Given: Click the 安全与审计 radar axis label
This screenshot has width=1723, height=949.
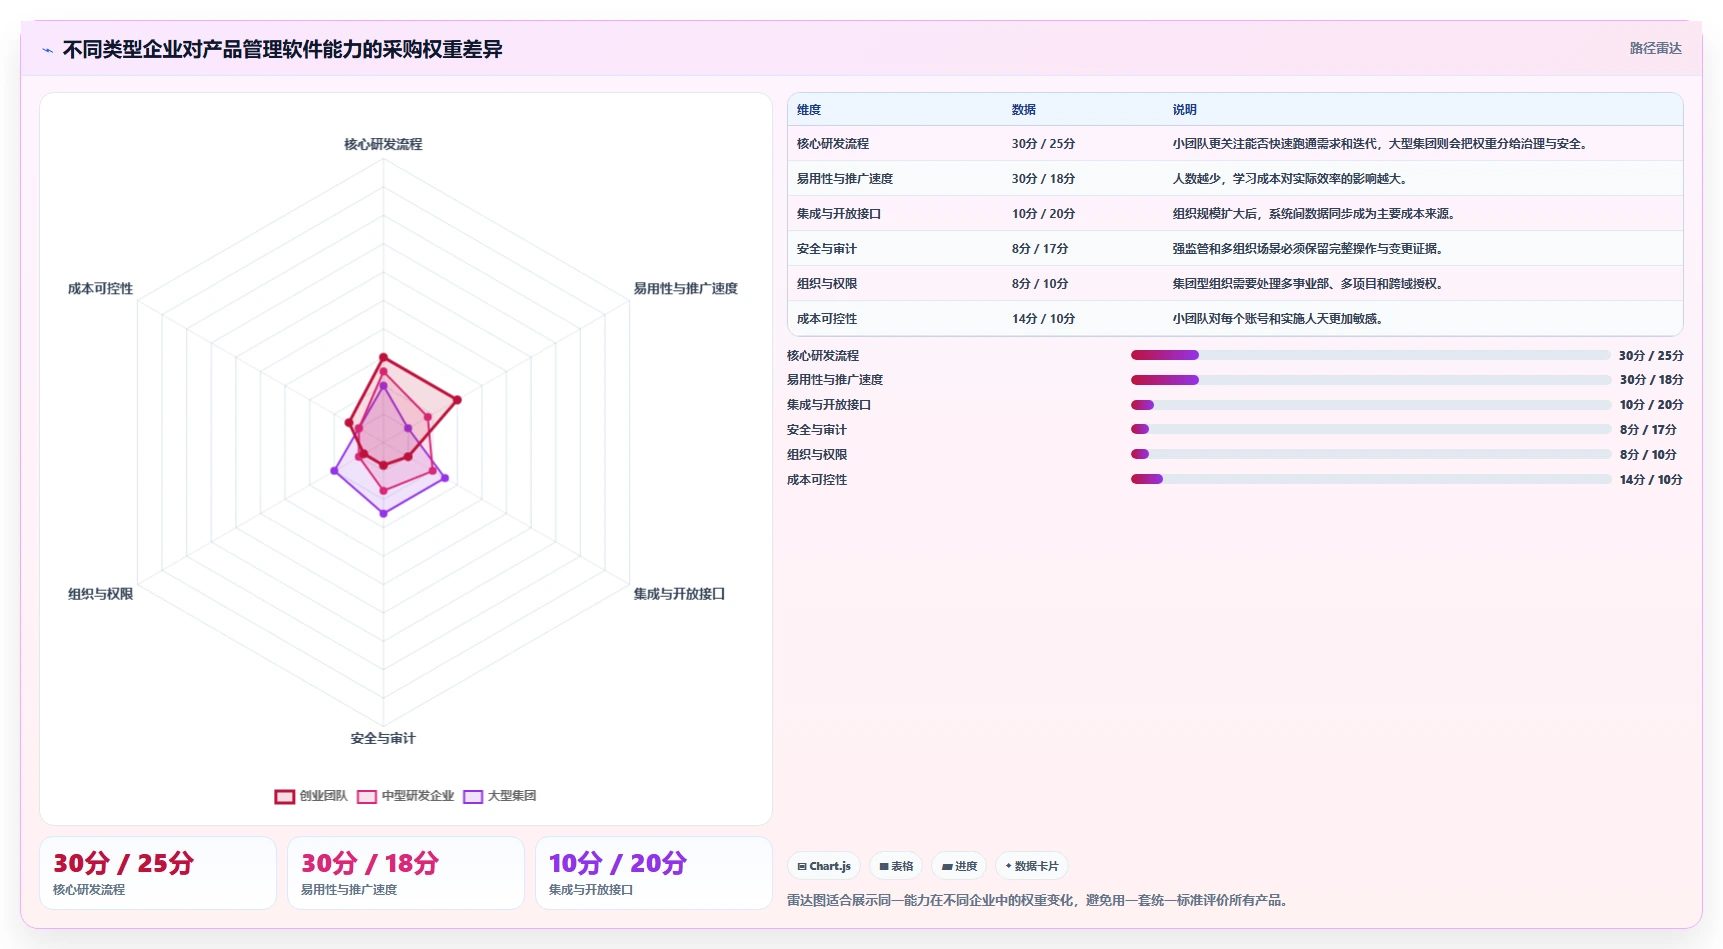Looking at the screenshot, I should (x=383, y=738).
